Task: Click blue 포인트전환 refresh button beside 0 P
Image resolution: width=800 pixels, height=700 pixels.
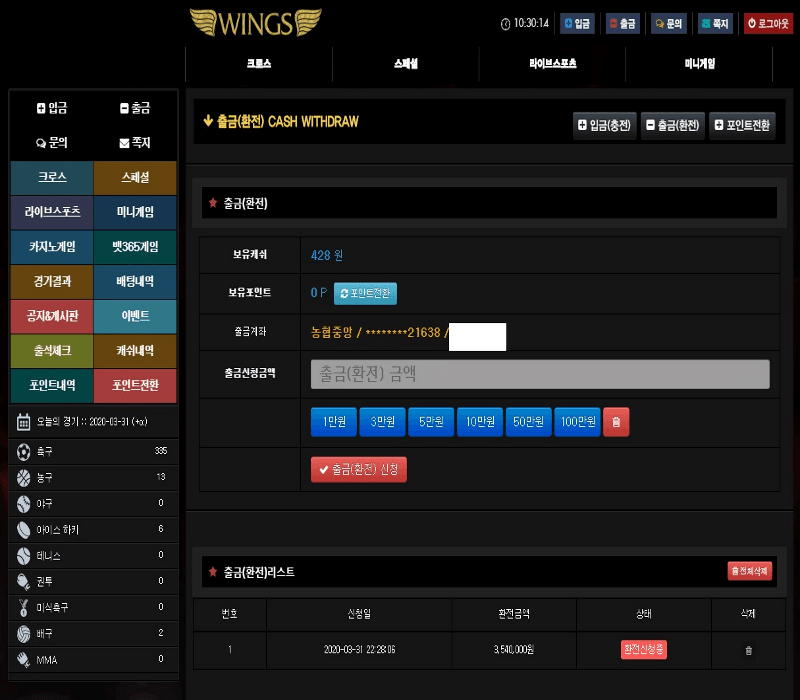Action: pos(365,293)
